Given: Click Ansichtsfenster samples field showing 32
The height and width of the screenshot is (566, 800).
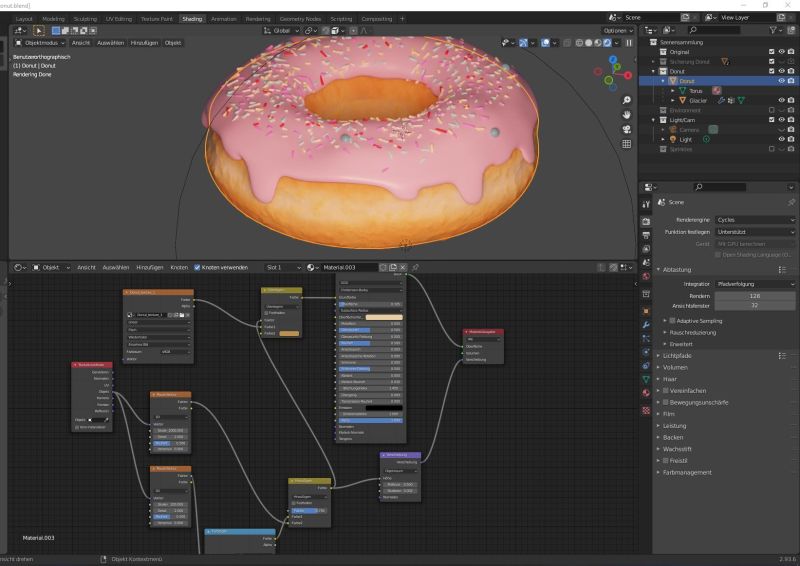Looking at the screenshot, I should pos(755,305).
